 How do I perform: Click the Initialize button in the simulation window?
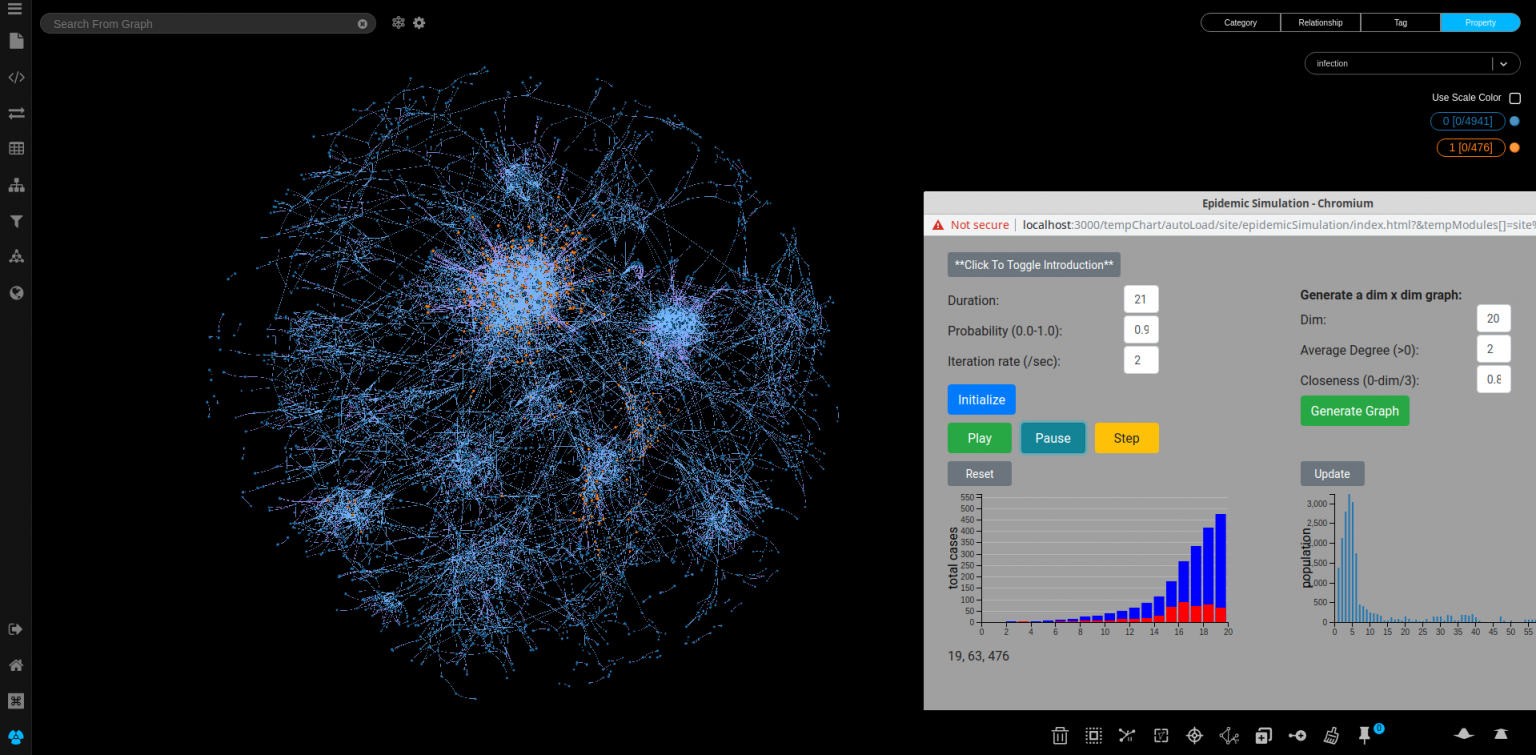tap(981, 399)
